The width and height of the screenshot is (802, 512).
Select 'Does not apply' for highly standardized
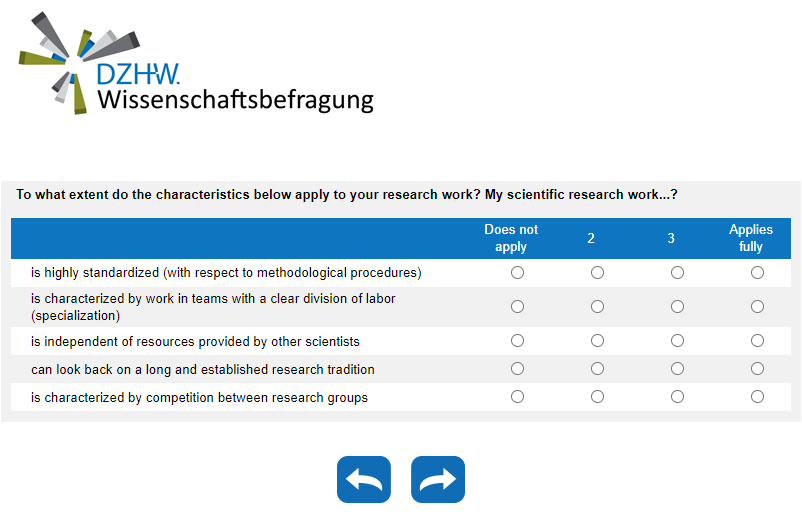tap(517, 273)
